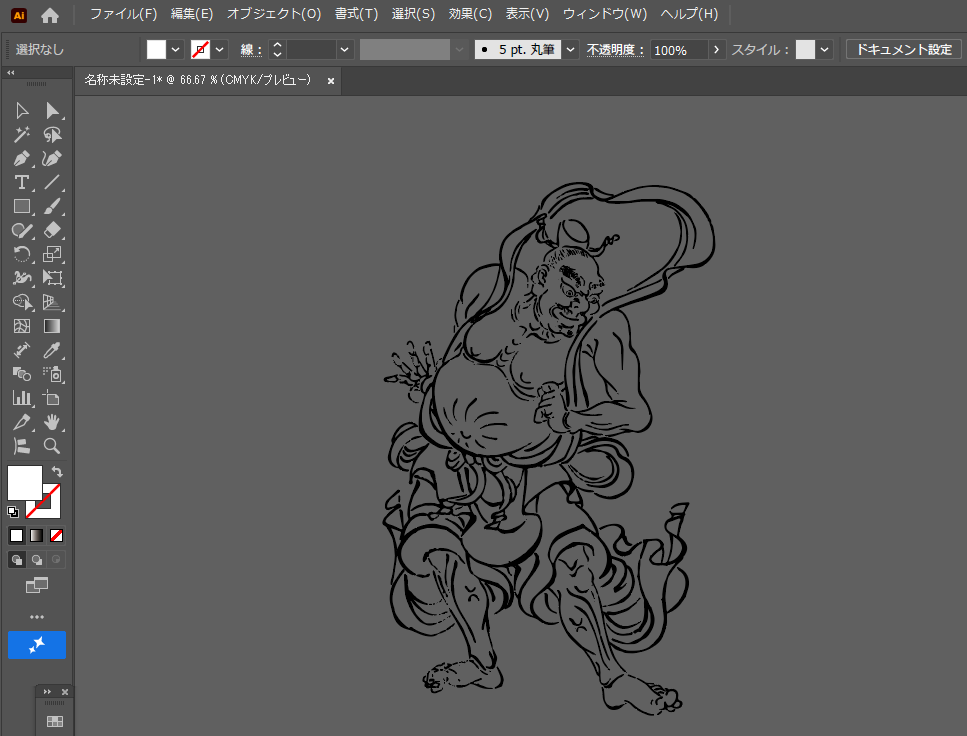Expand the 5 pt. 丸筆 brush dropdown
The image size is (967, 736).
click(570, 49)
